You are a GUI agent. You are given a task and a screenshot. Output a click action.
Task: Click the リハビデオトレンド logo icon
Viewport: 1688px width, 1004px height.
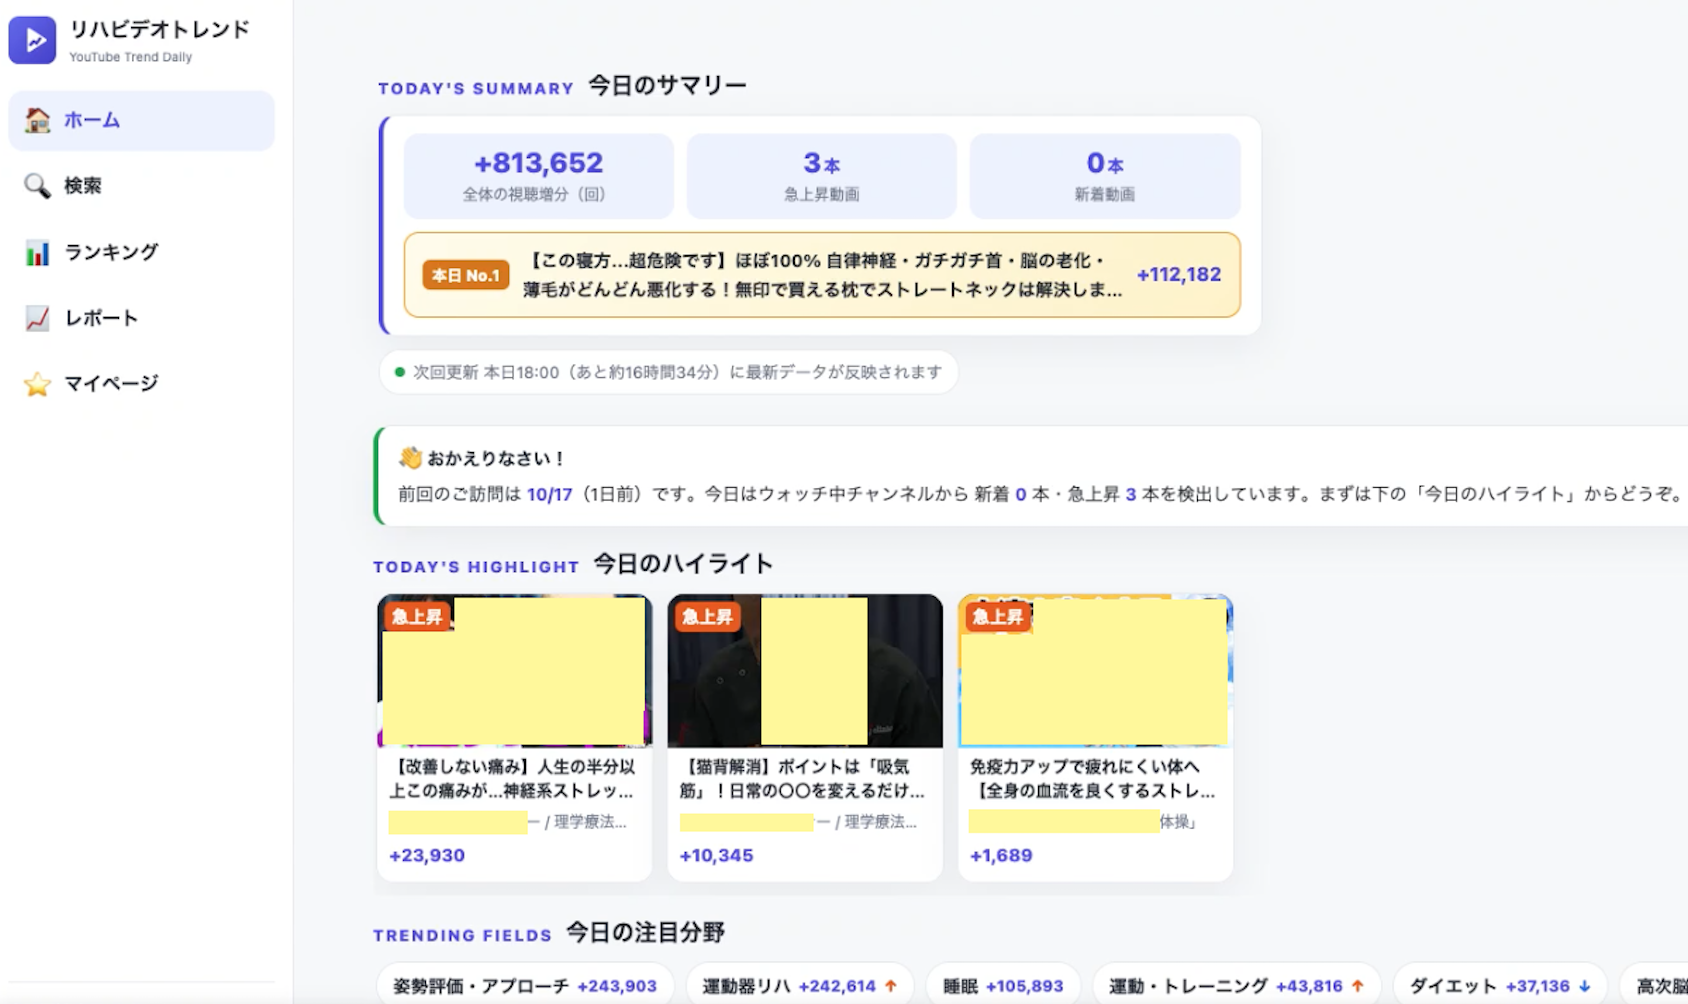point(33,40)
